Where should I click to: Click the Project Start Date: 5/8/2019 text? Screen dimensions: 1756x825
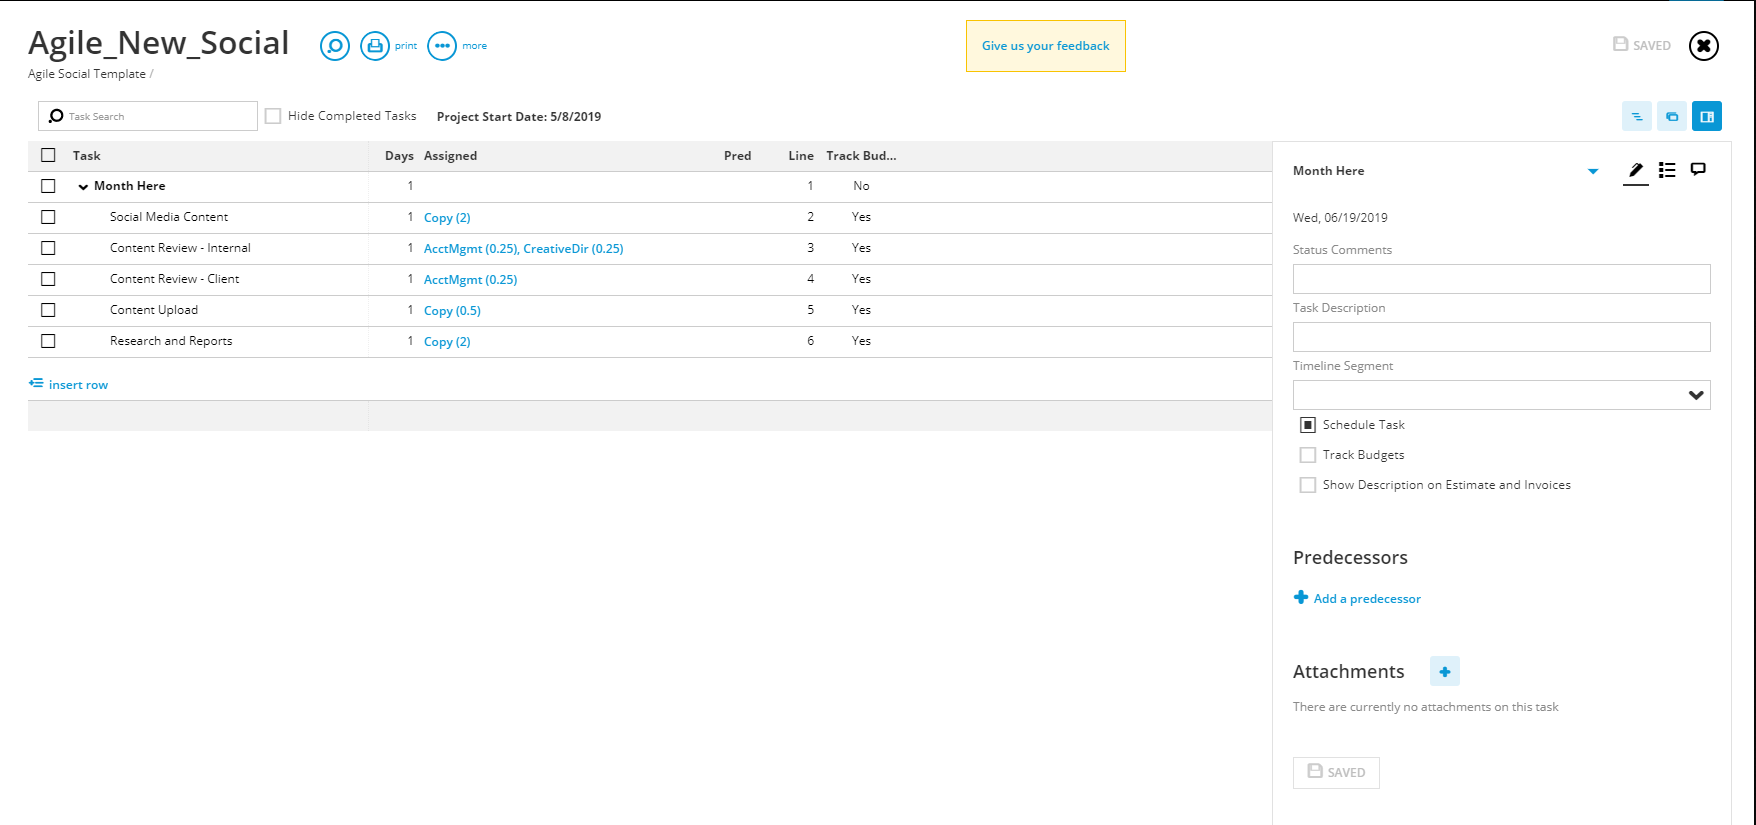tap(519, 117)
